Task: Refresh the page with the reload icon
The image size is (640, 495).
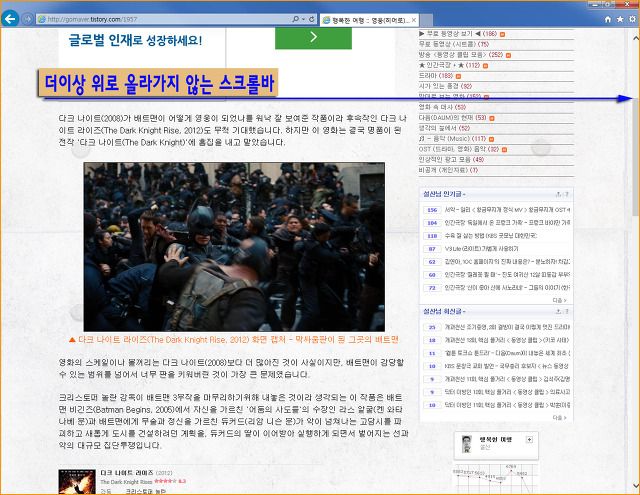Action: click(312, 19)
